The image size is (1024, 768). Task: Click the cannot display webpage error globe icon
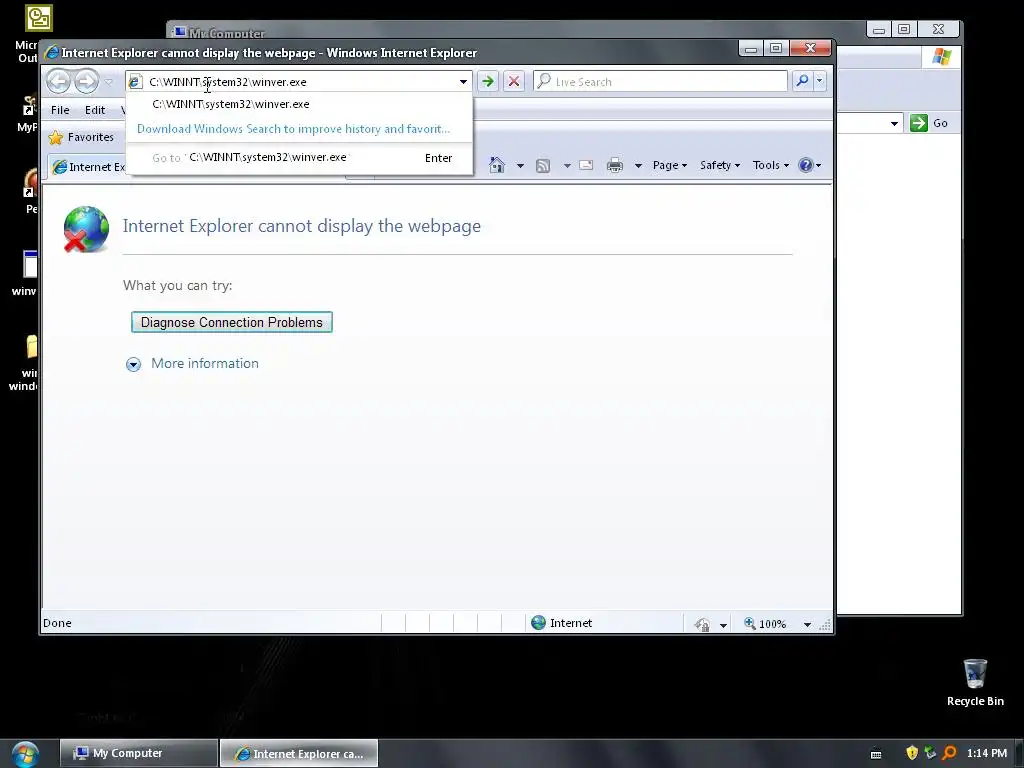coord(86,229)
